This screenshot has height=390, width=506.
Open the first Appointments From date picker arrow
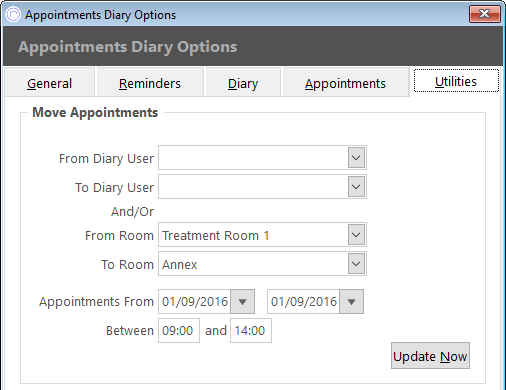tap(243, 302)
